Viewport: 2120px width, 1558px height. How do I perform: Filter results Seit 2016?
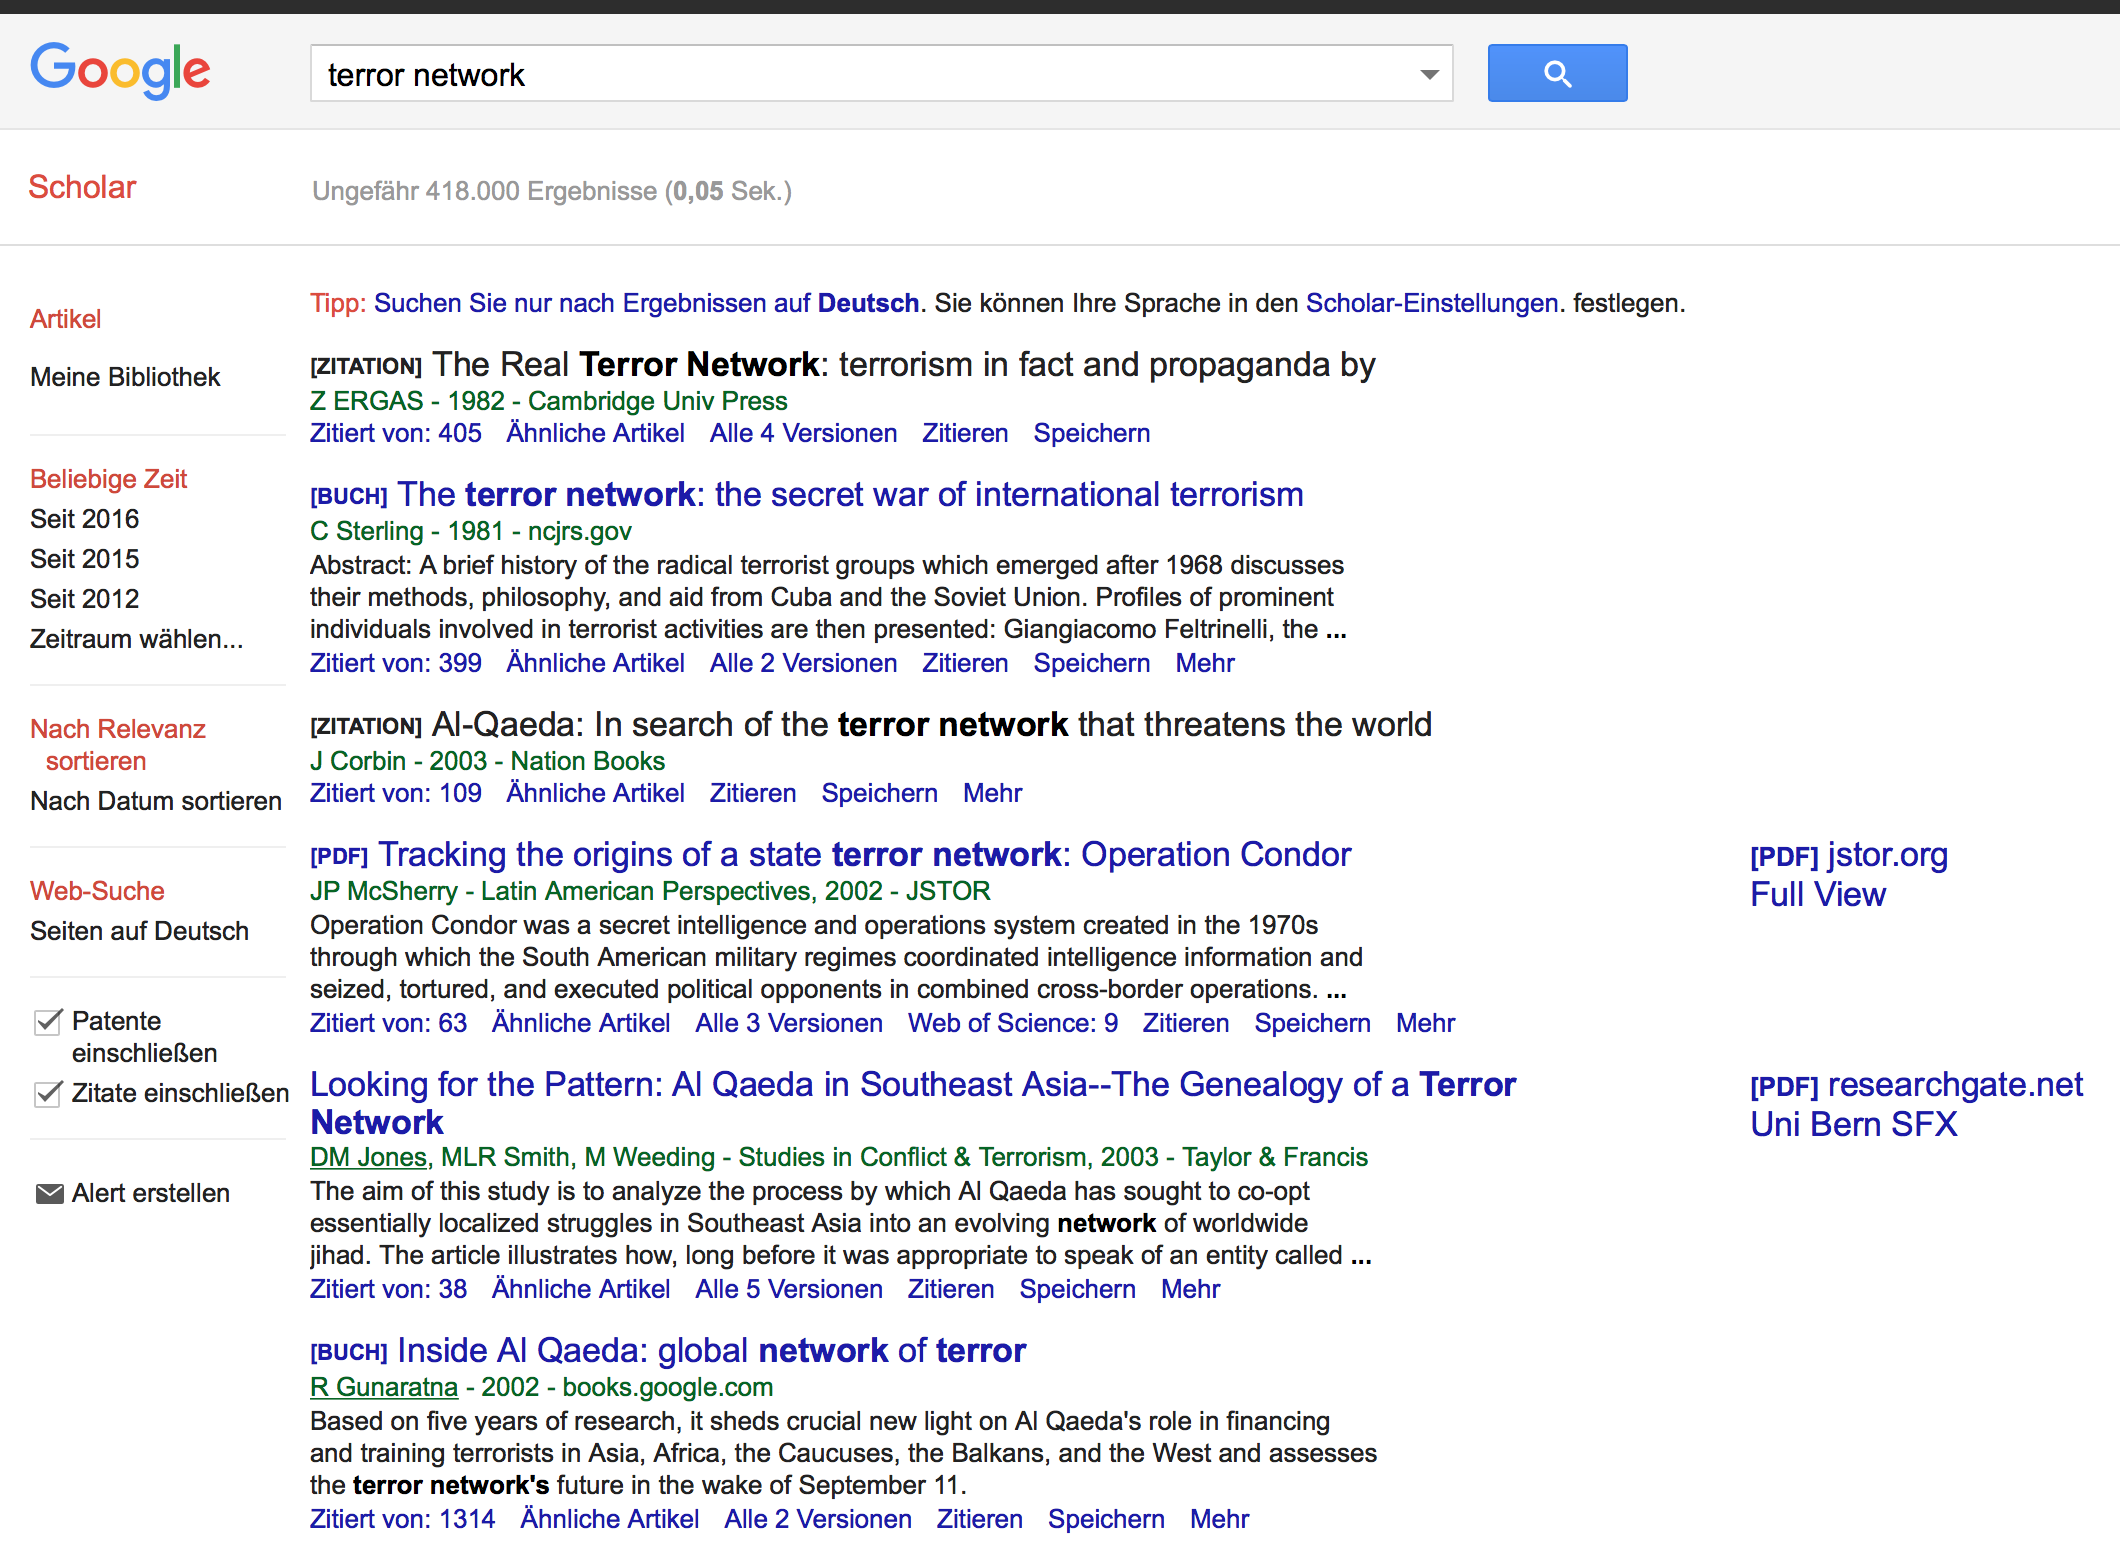[84, 519]
